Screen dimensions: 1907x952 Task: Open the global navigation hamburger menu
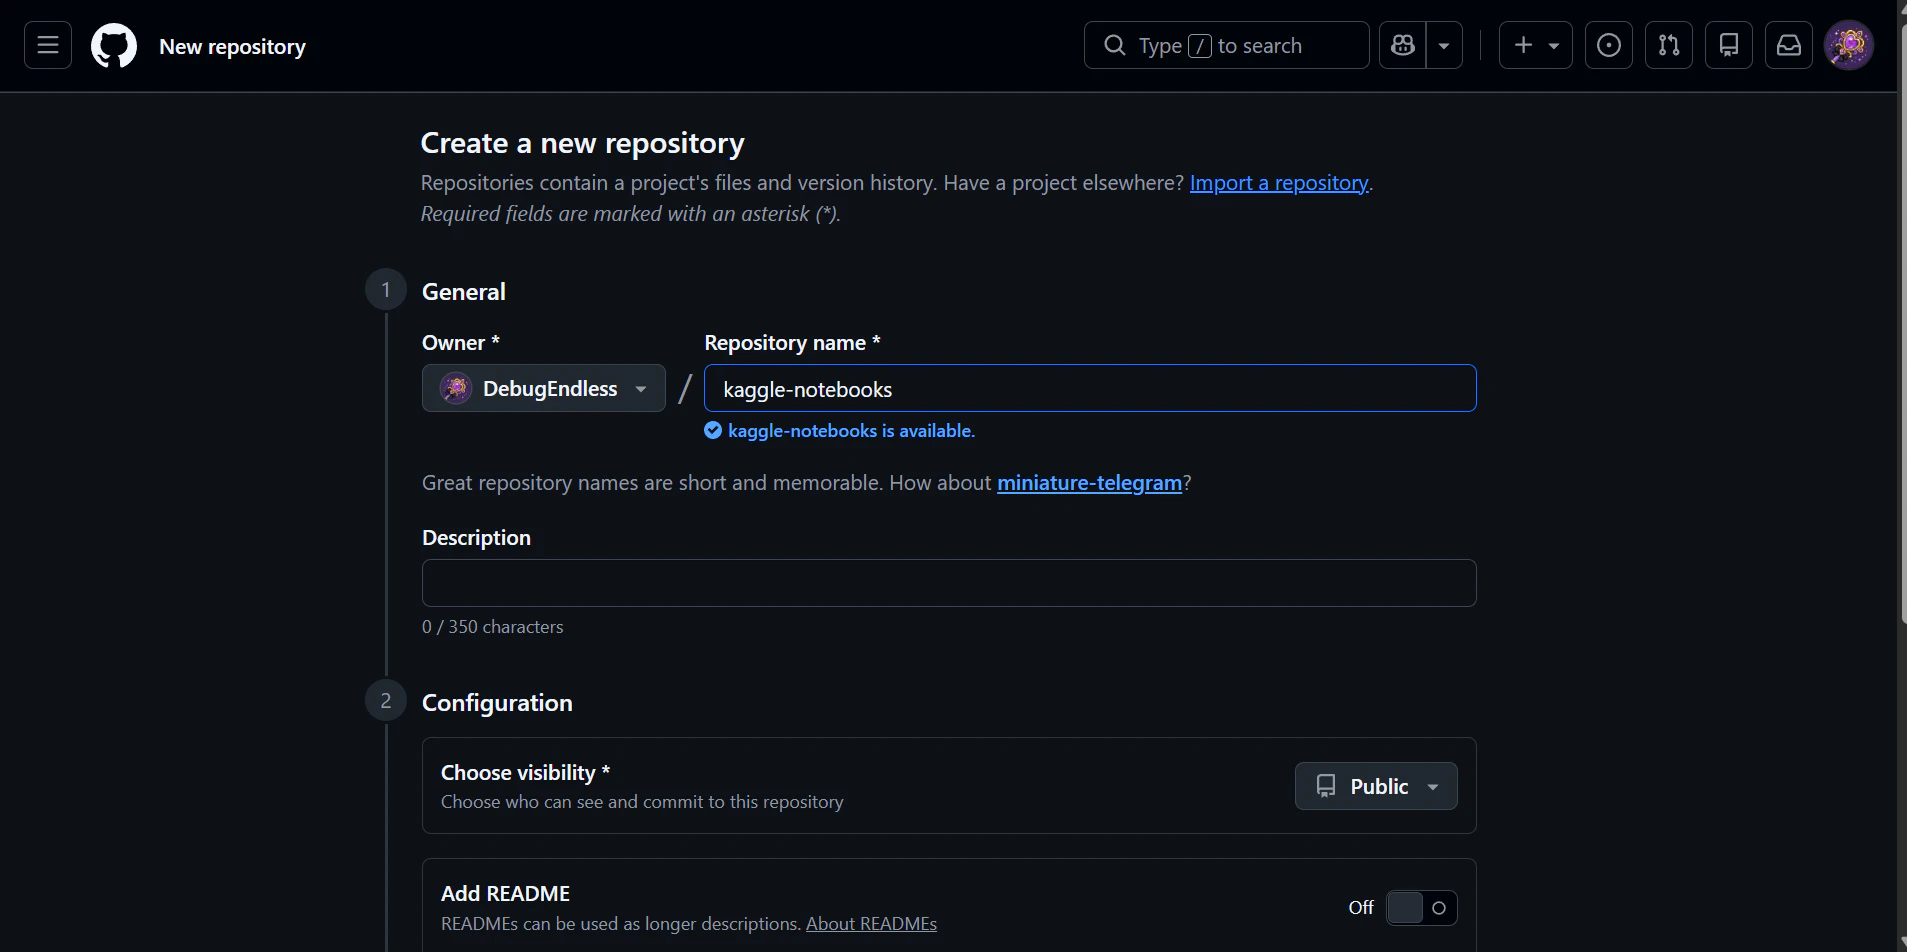(x=48, y=45)
